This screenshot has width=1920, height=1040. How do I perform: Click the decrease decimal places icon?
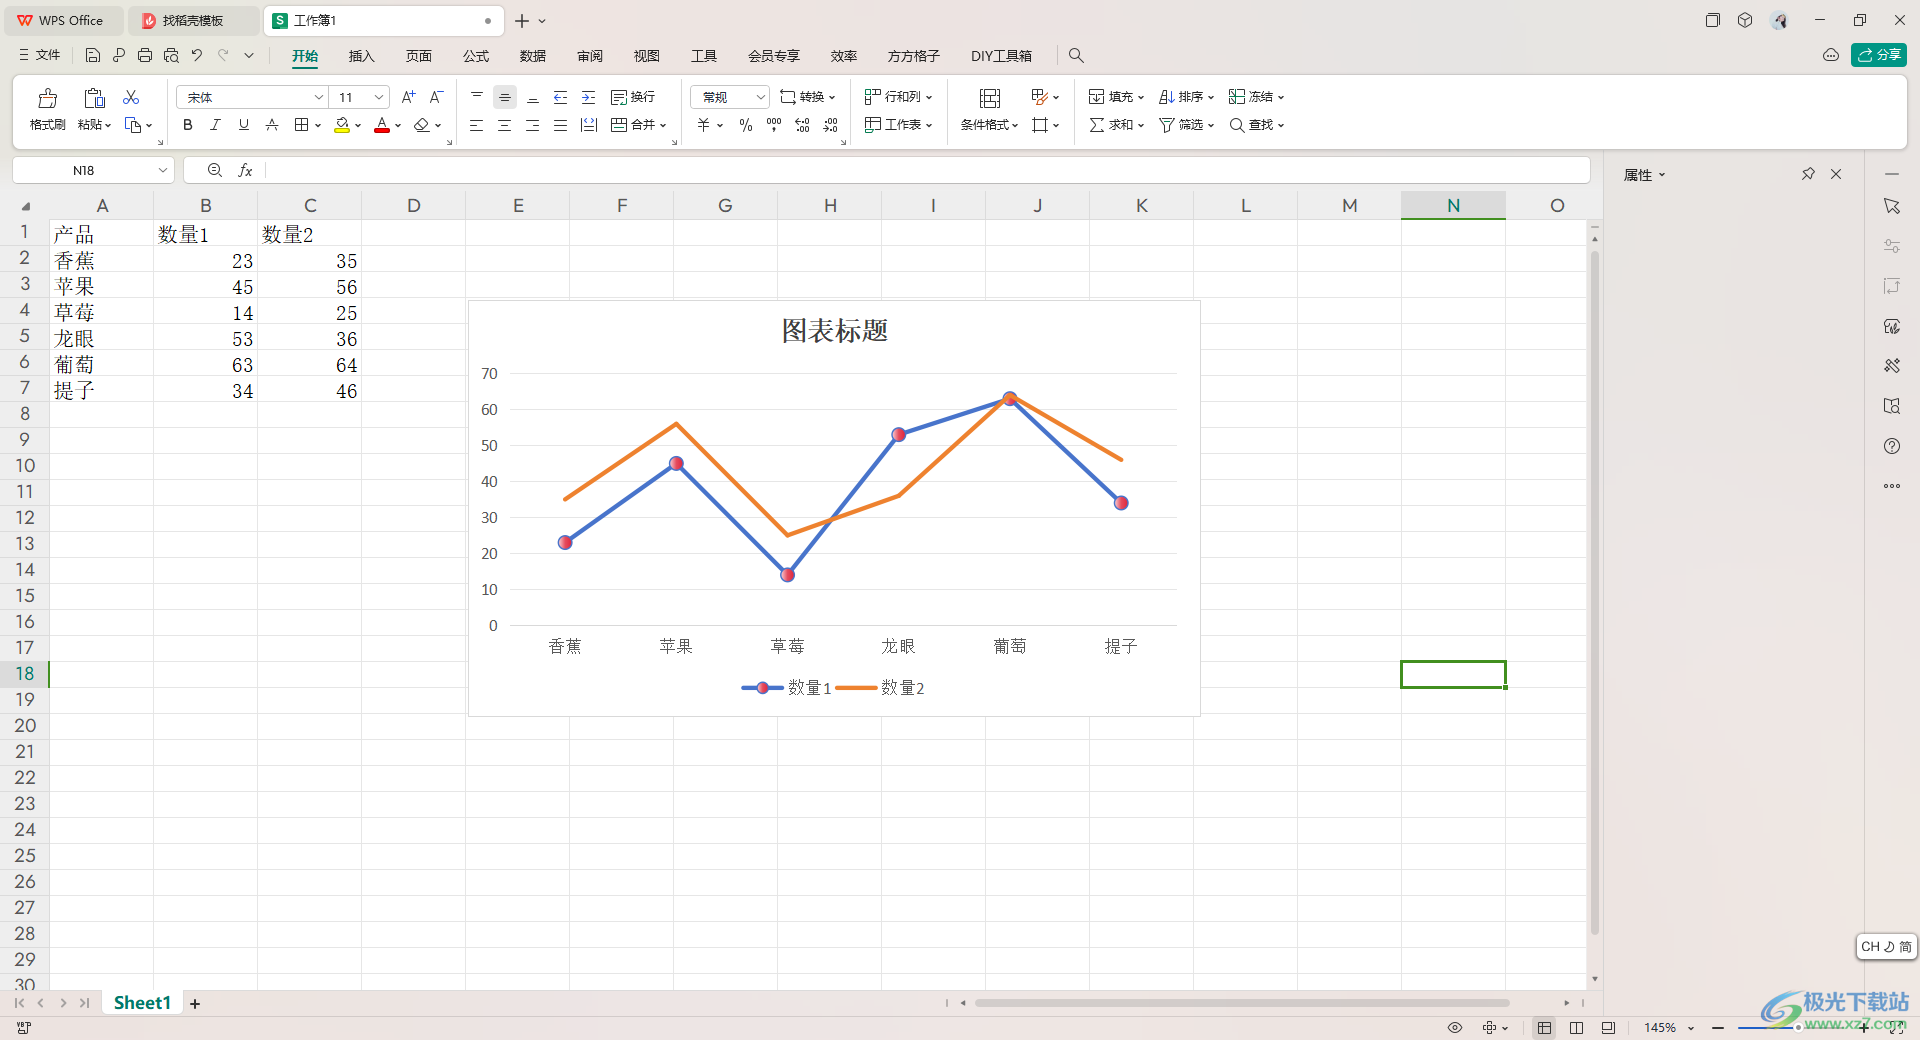click(831, 125)
